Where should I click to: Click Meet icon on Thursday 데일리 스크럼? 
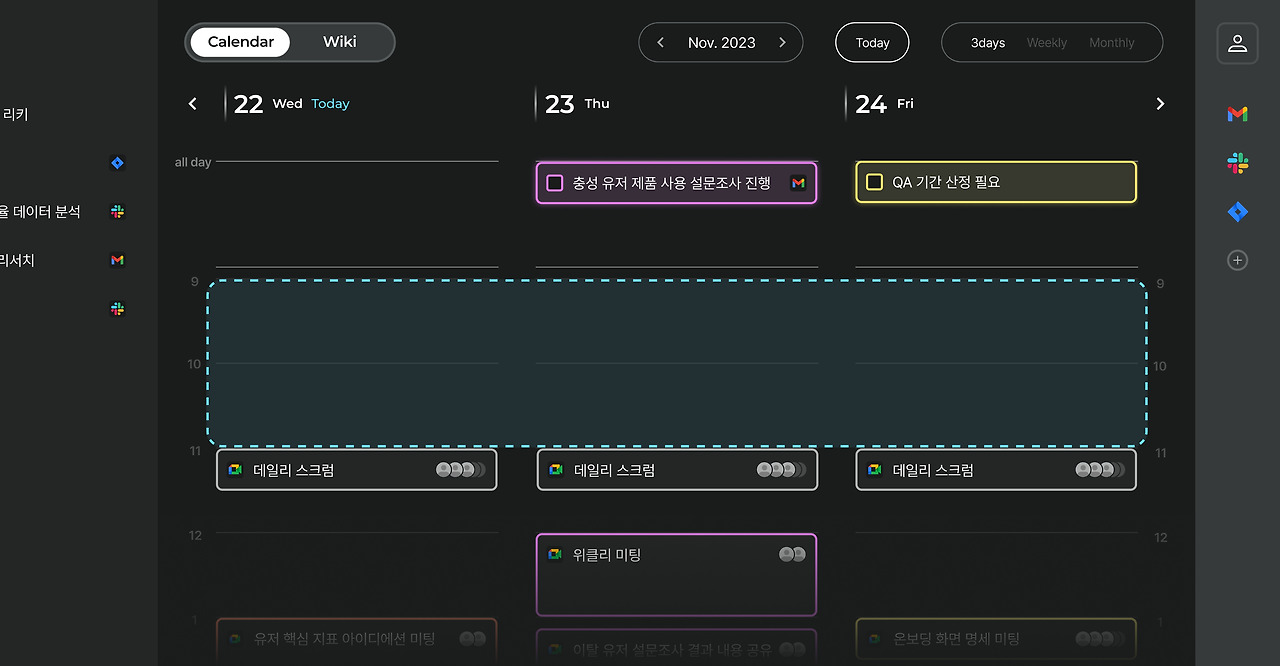[x=556, y=470]
